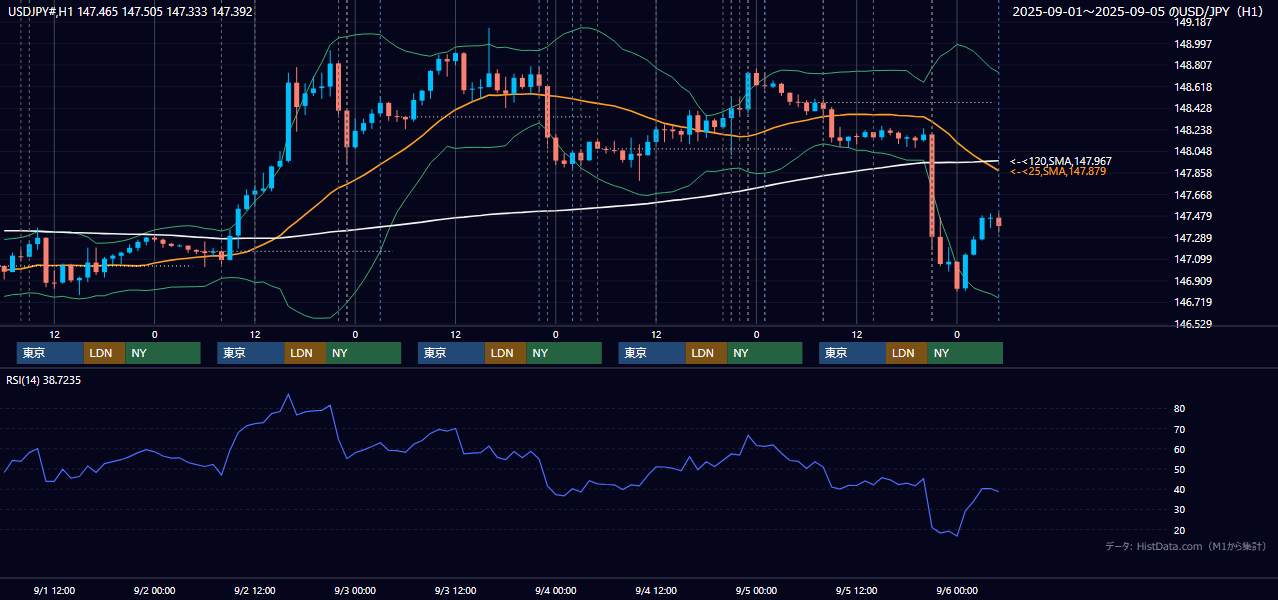
Task: Select the 2025-09-01～2025-09-05 chart title
Action: (1138, 12)
